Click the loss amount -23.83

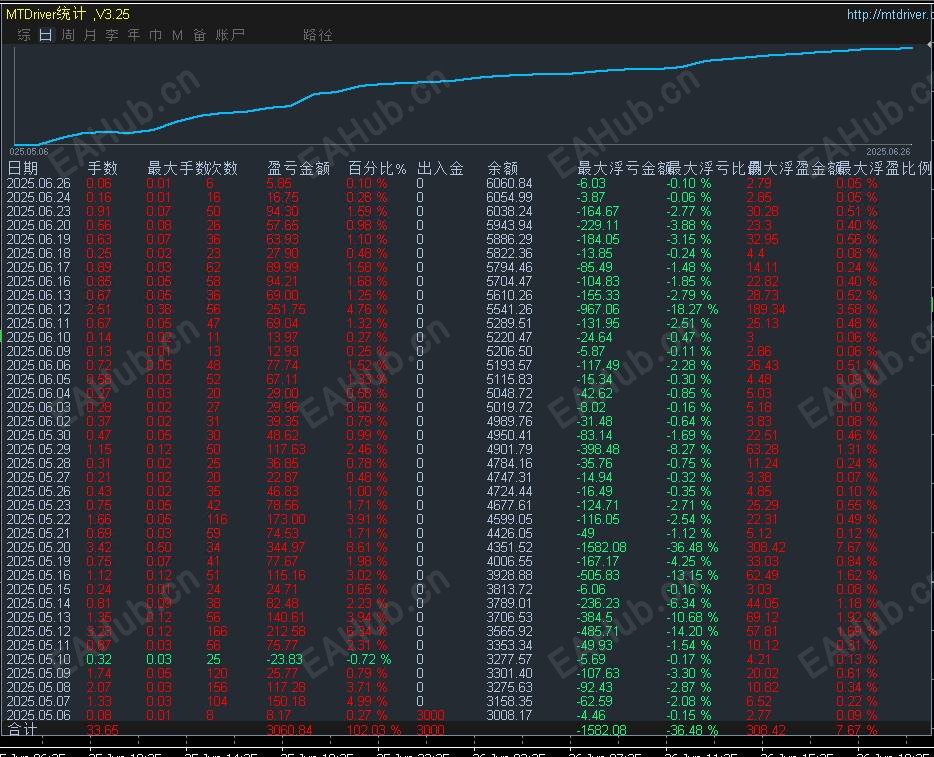285,659
